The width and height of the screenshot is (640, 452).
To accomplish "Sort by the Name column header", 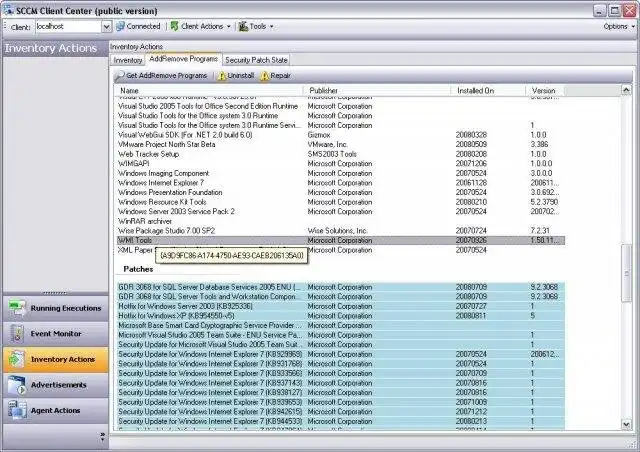I will (209, 90).
